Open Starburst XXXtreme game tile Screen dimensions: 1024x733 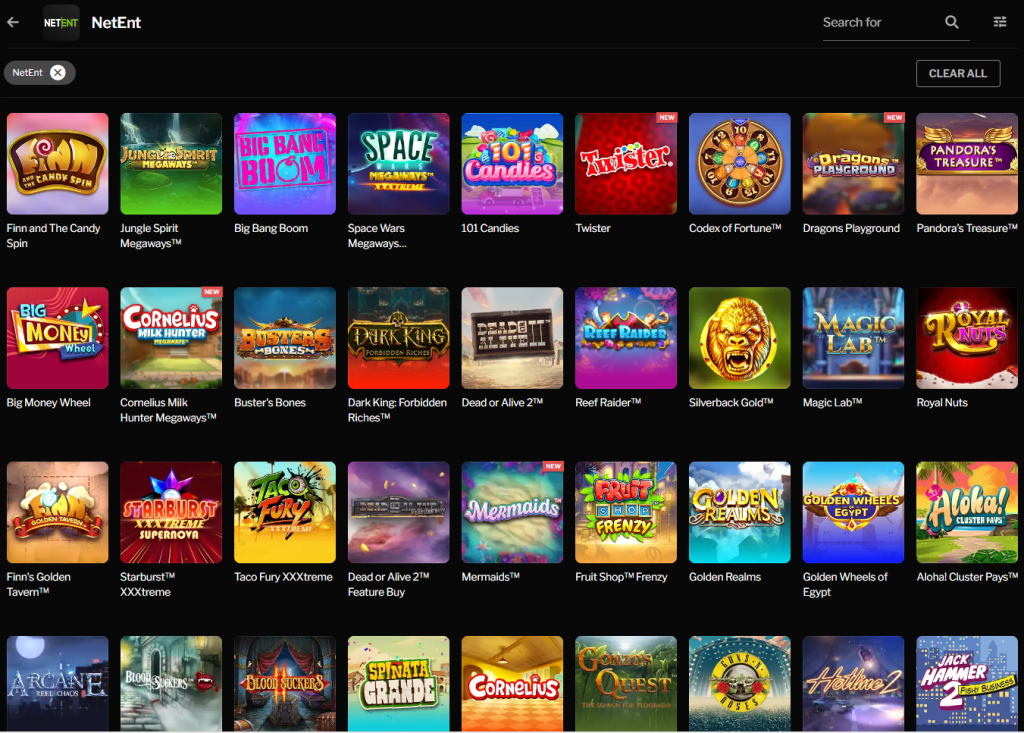click(x=171, y=512)
